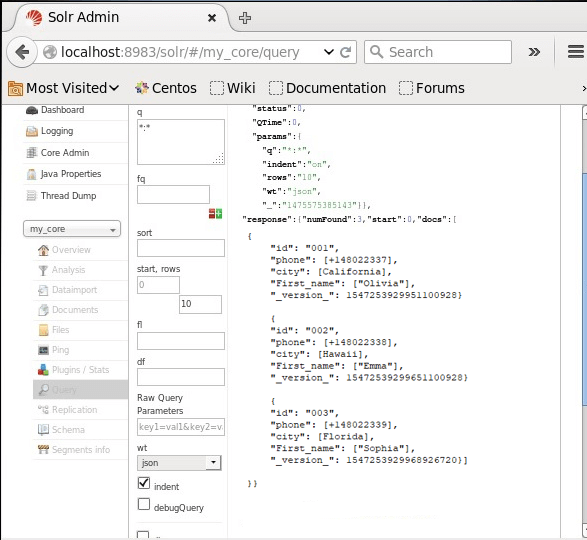Click the double-chevron overflow toolbar icon

(x=534, y=52)
